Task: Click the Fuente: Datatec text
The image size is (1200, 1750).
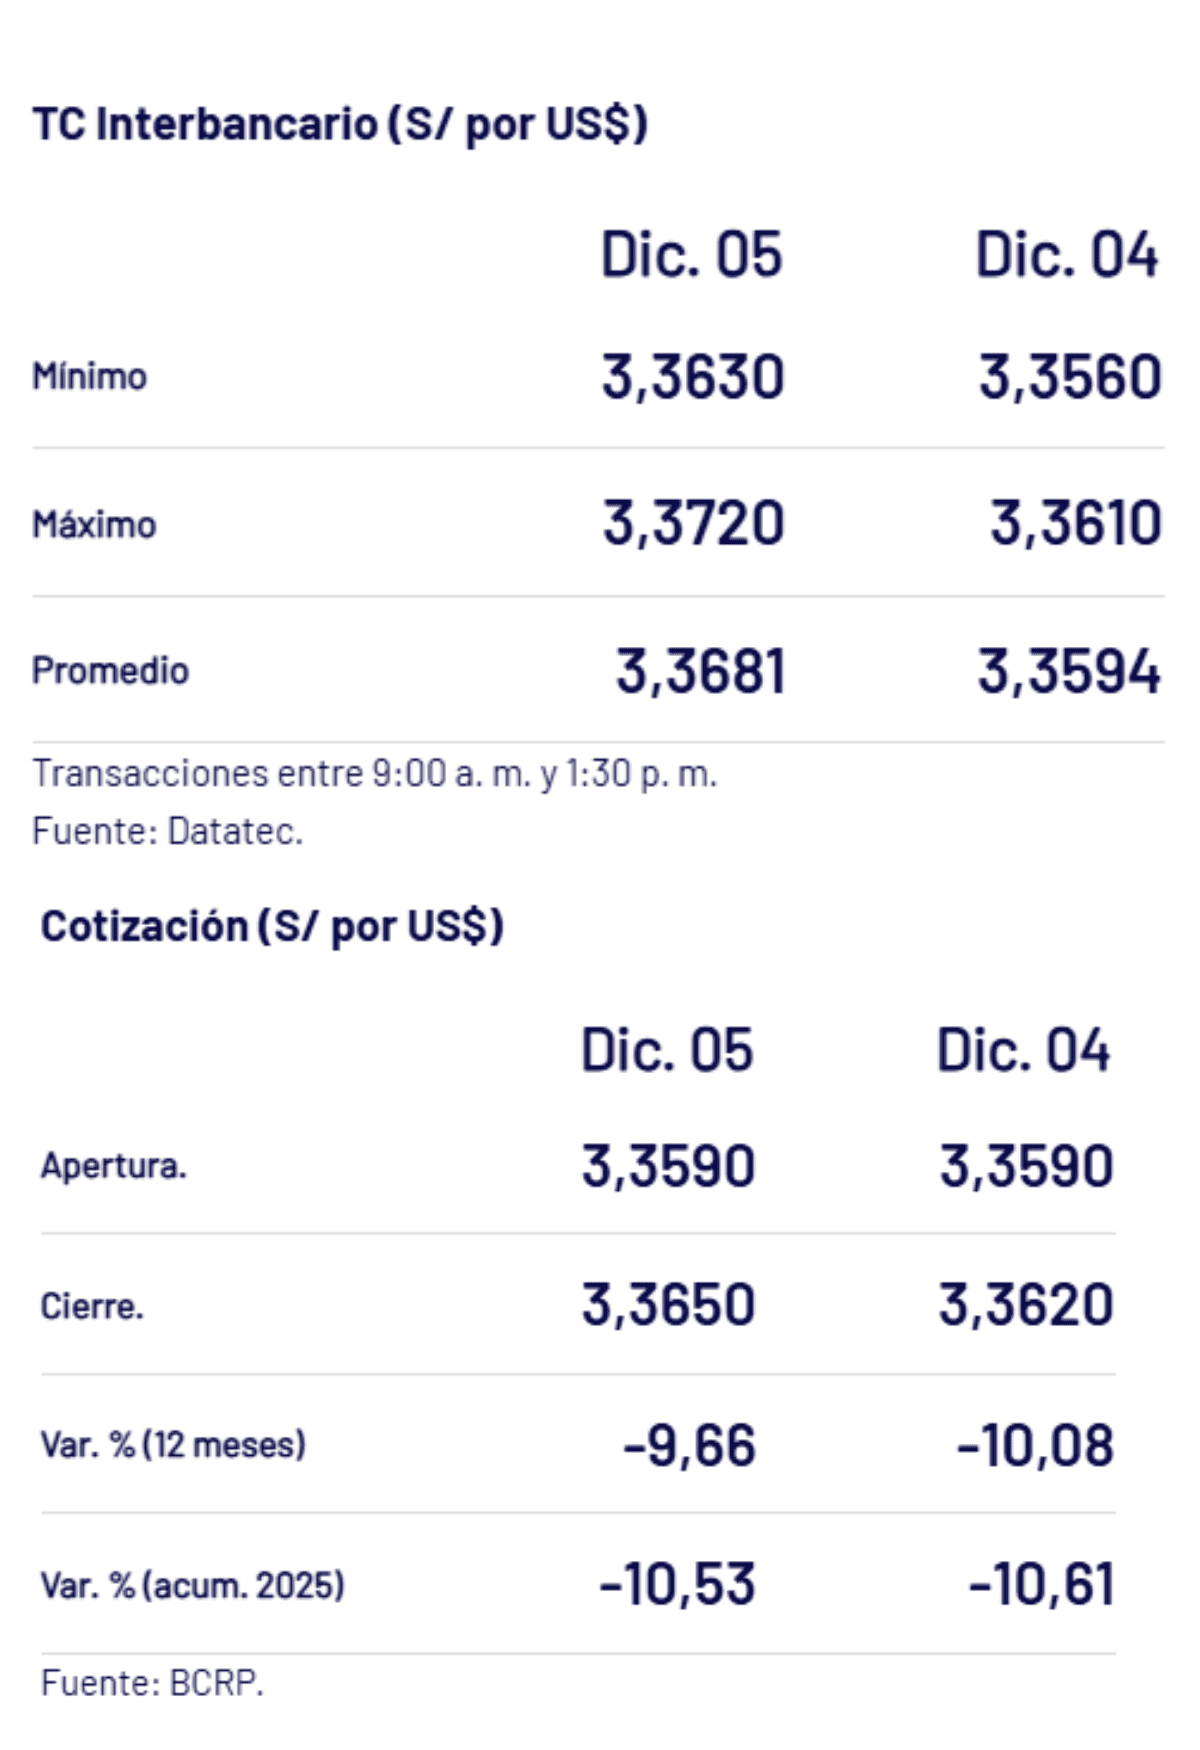Action: [167, 831]
